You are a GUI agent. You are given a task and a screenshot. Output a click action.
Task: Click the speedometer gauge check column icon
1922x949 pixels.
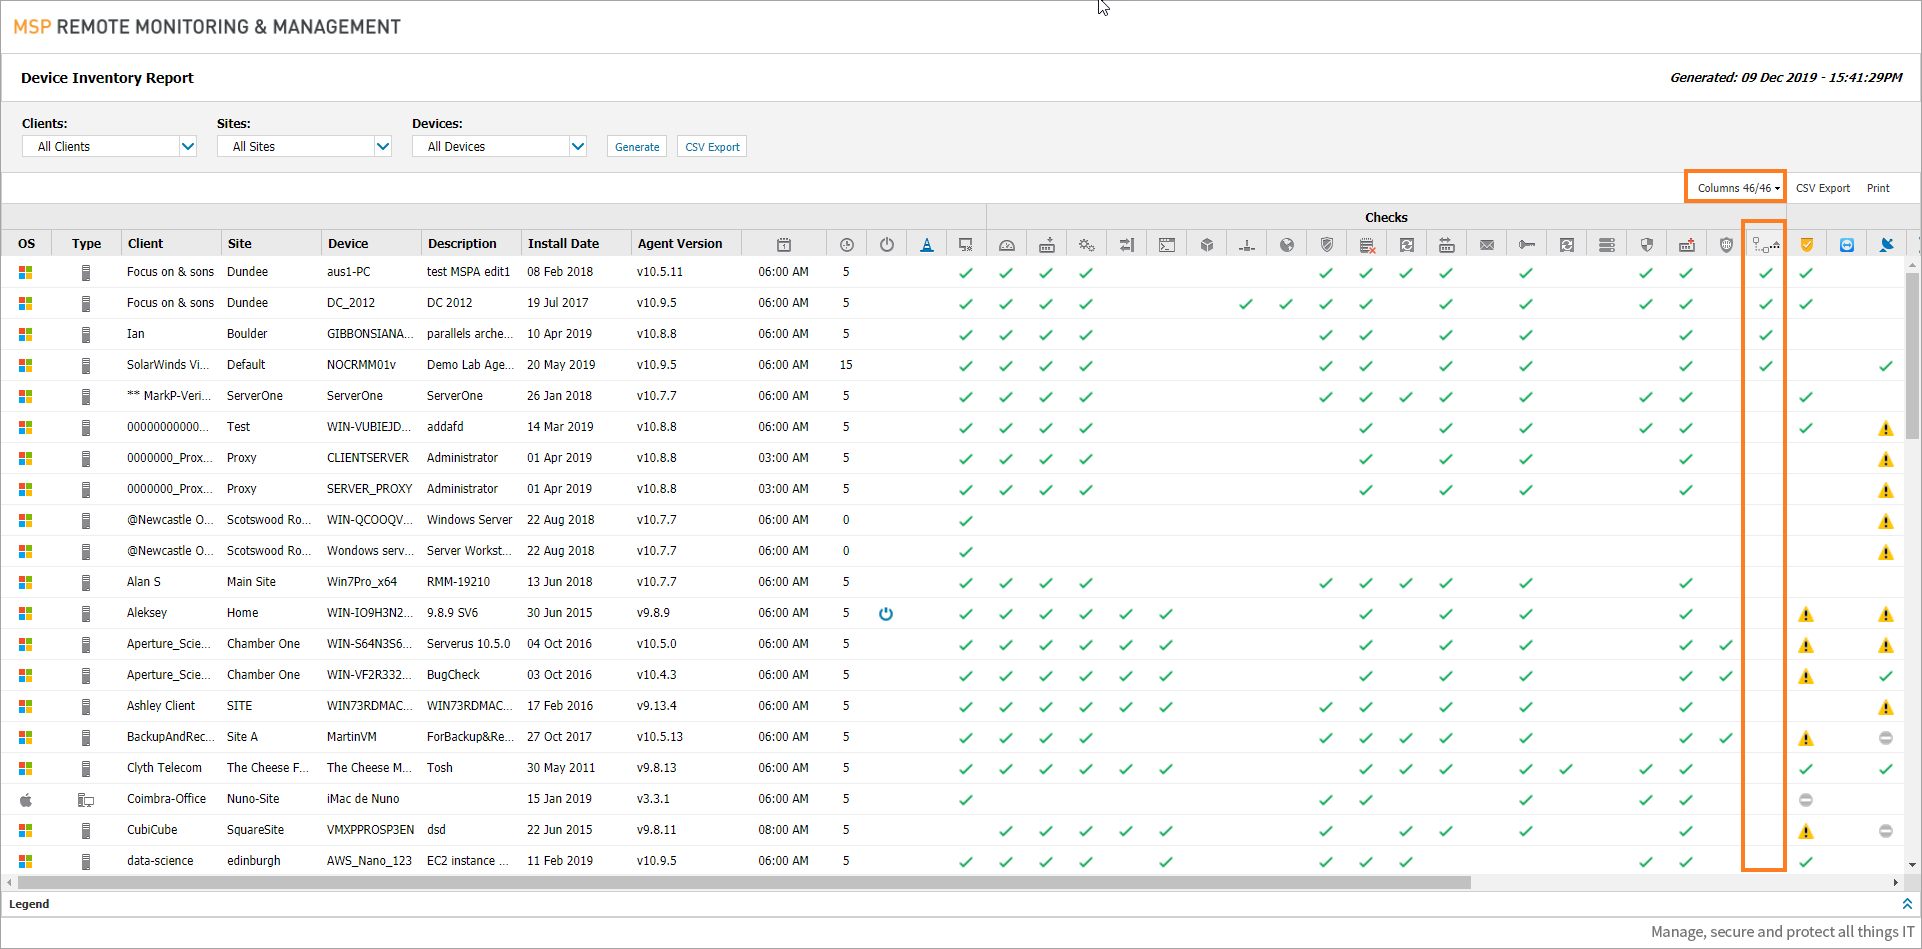click(1007, 244)
